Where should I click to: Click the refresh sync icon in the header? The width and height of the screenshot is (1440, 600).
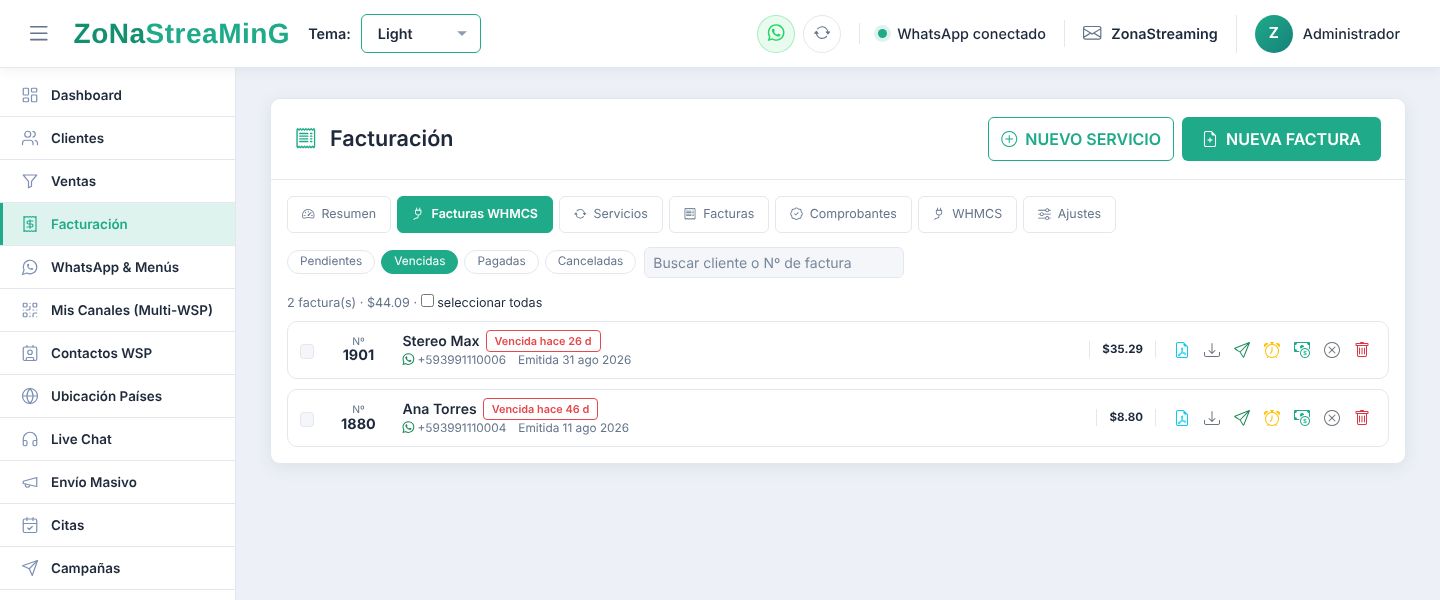tap(822, 33)
